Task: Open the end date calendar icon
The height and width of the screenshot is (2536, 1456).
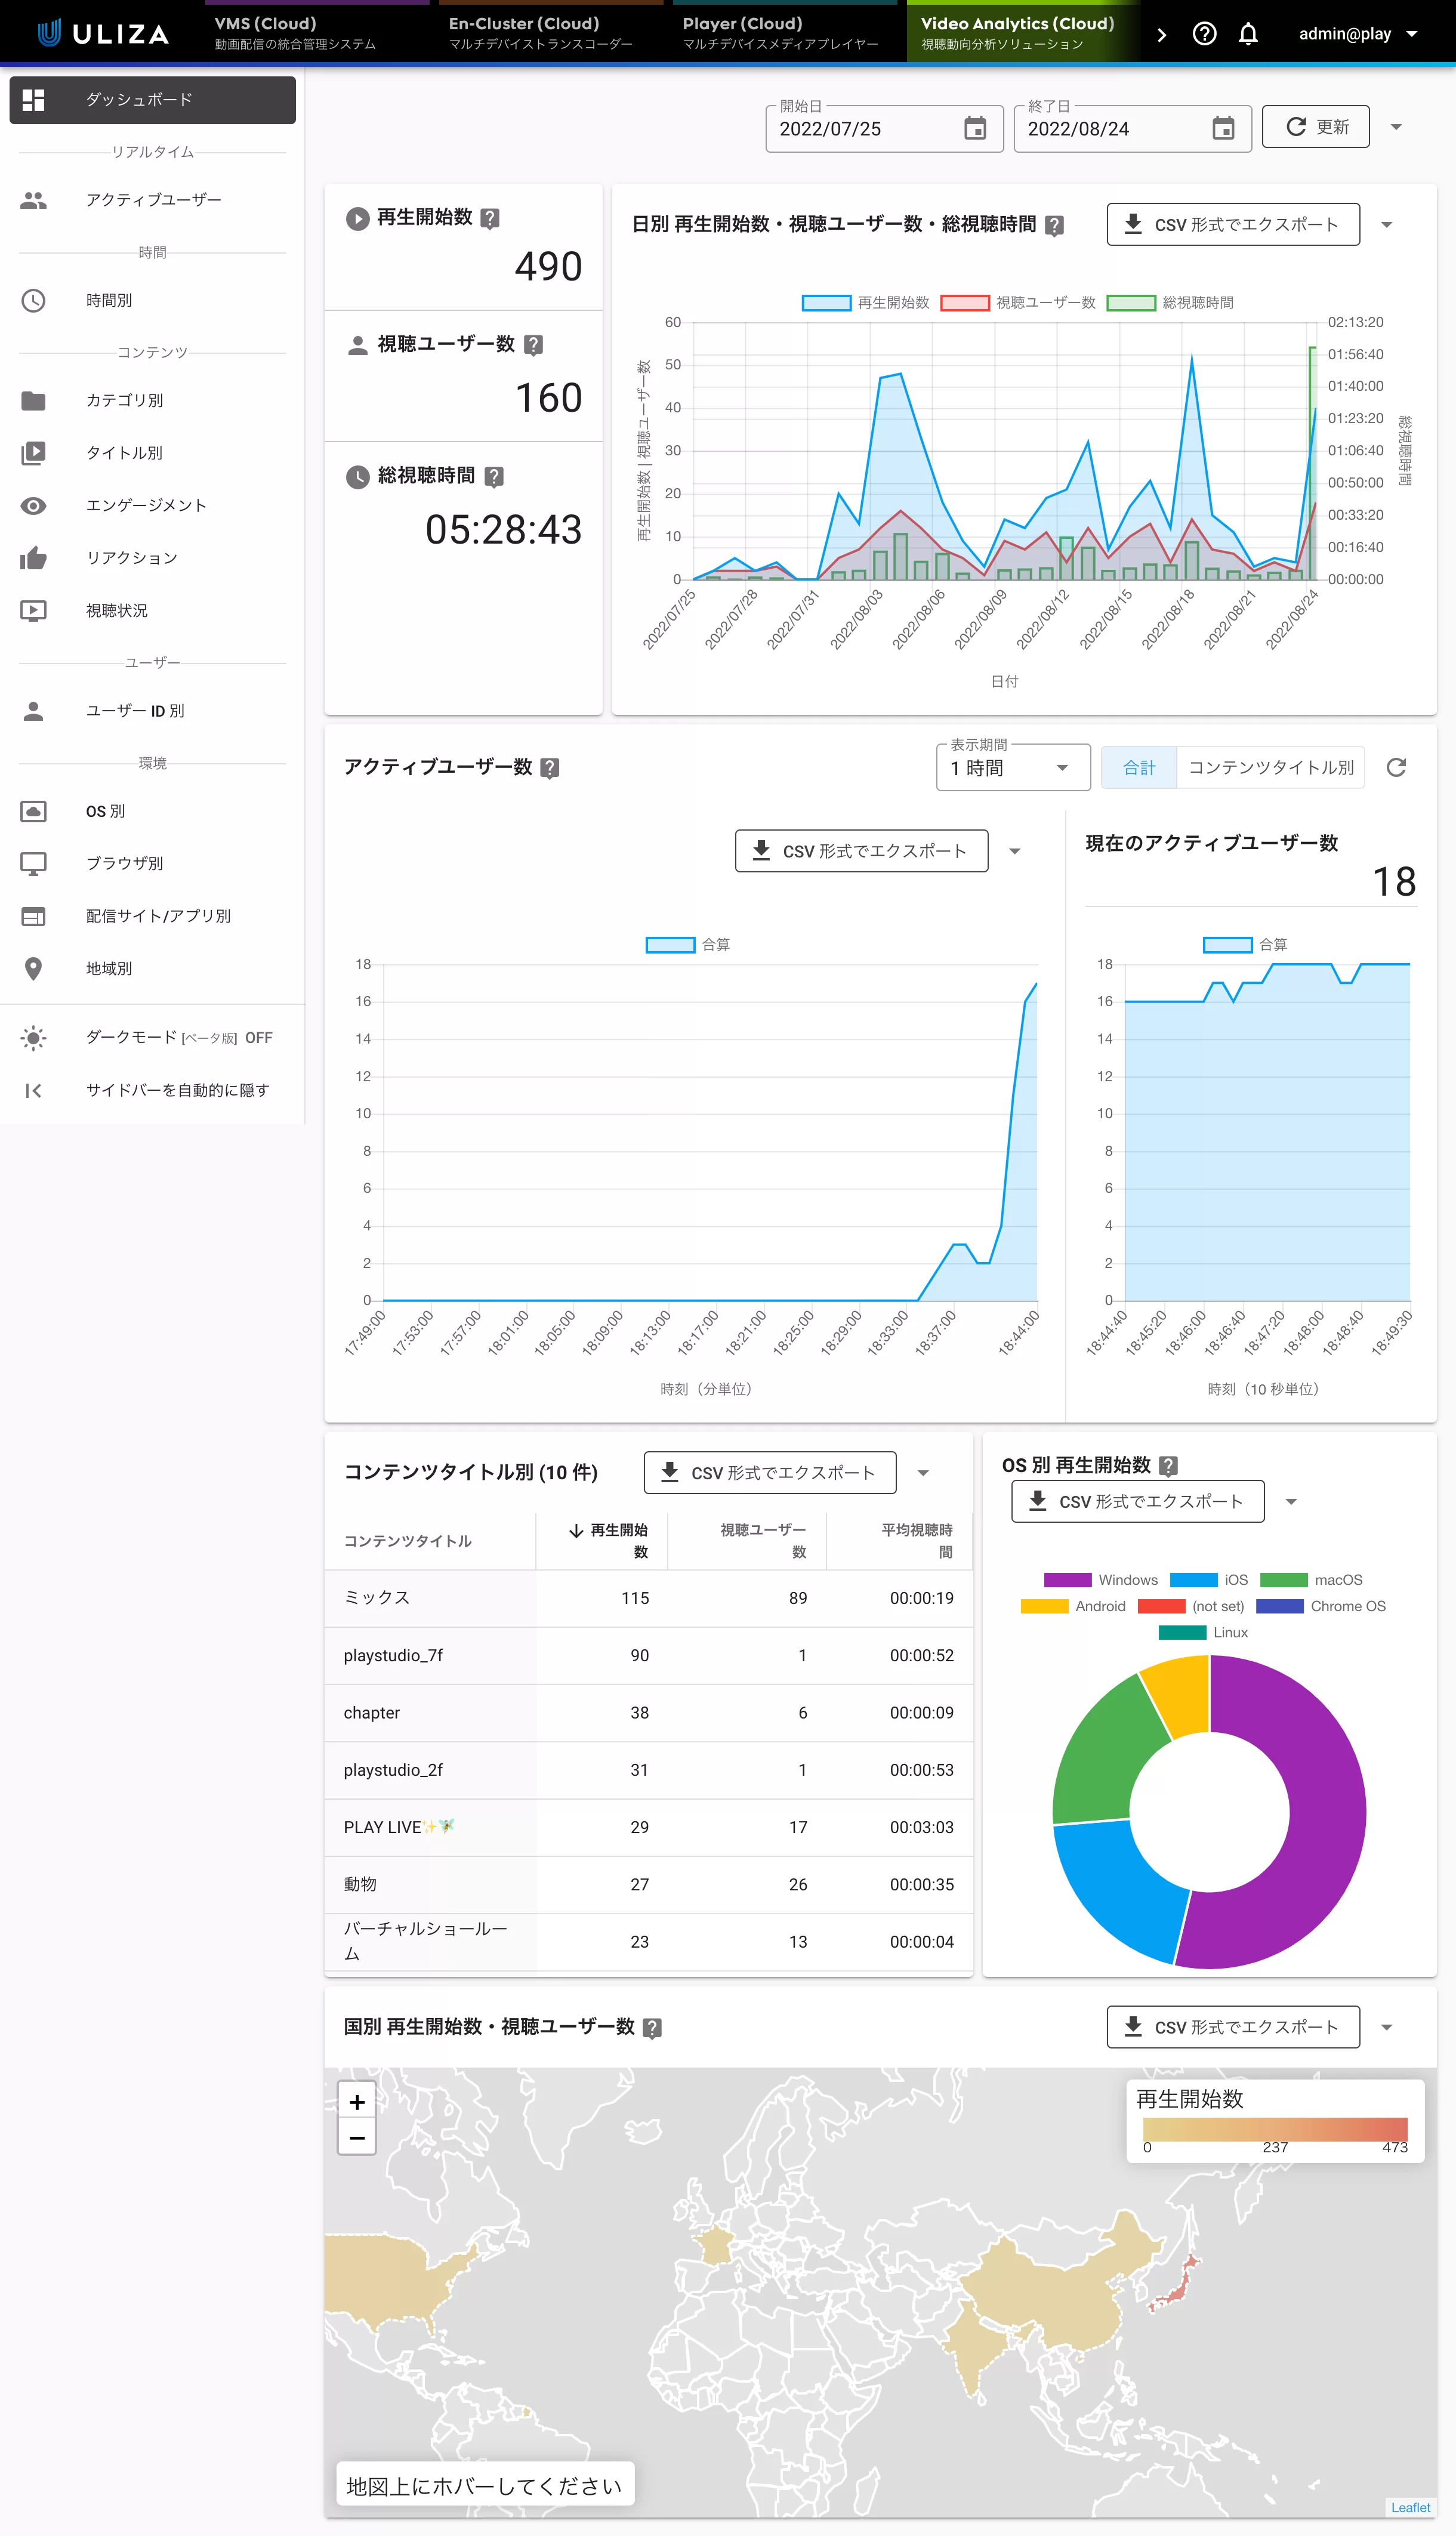Action: click(x=1223, y=128)
